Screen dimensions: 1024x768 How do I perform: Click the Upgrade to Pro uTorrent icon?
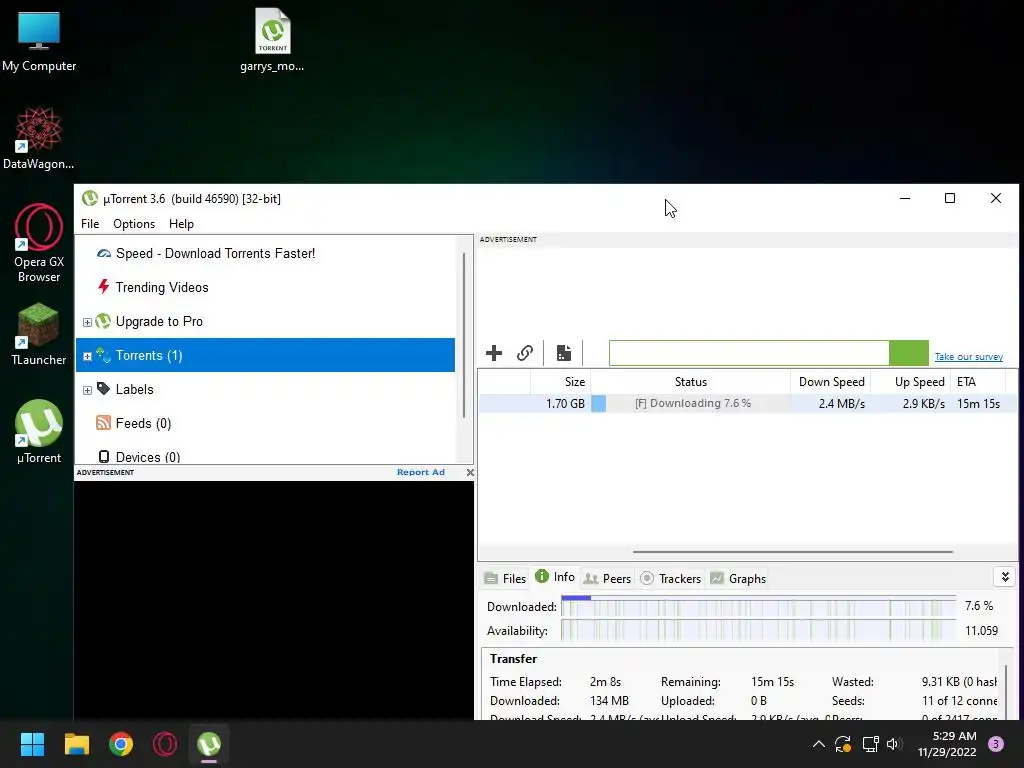[103, 321]
